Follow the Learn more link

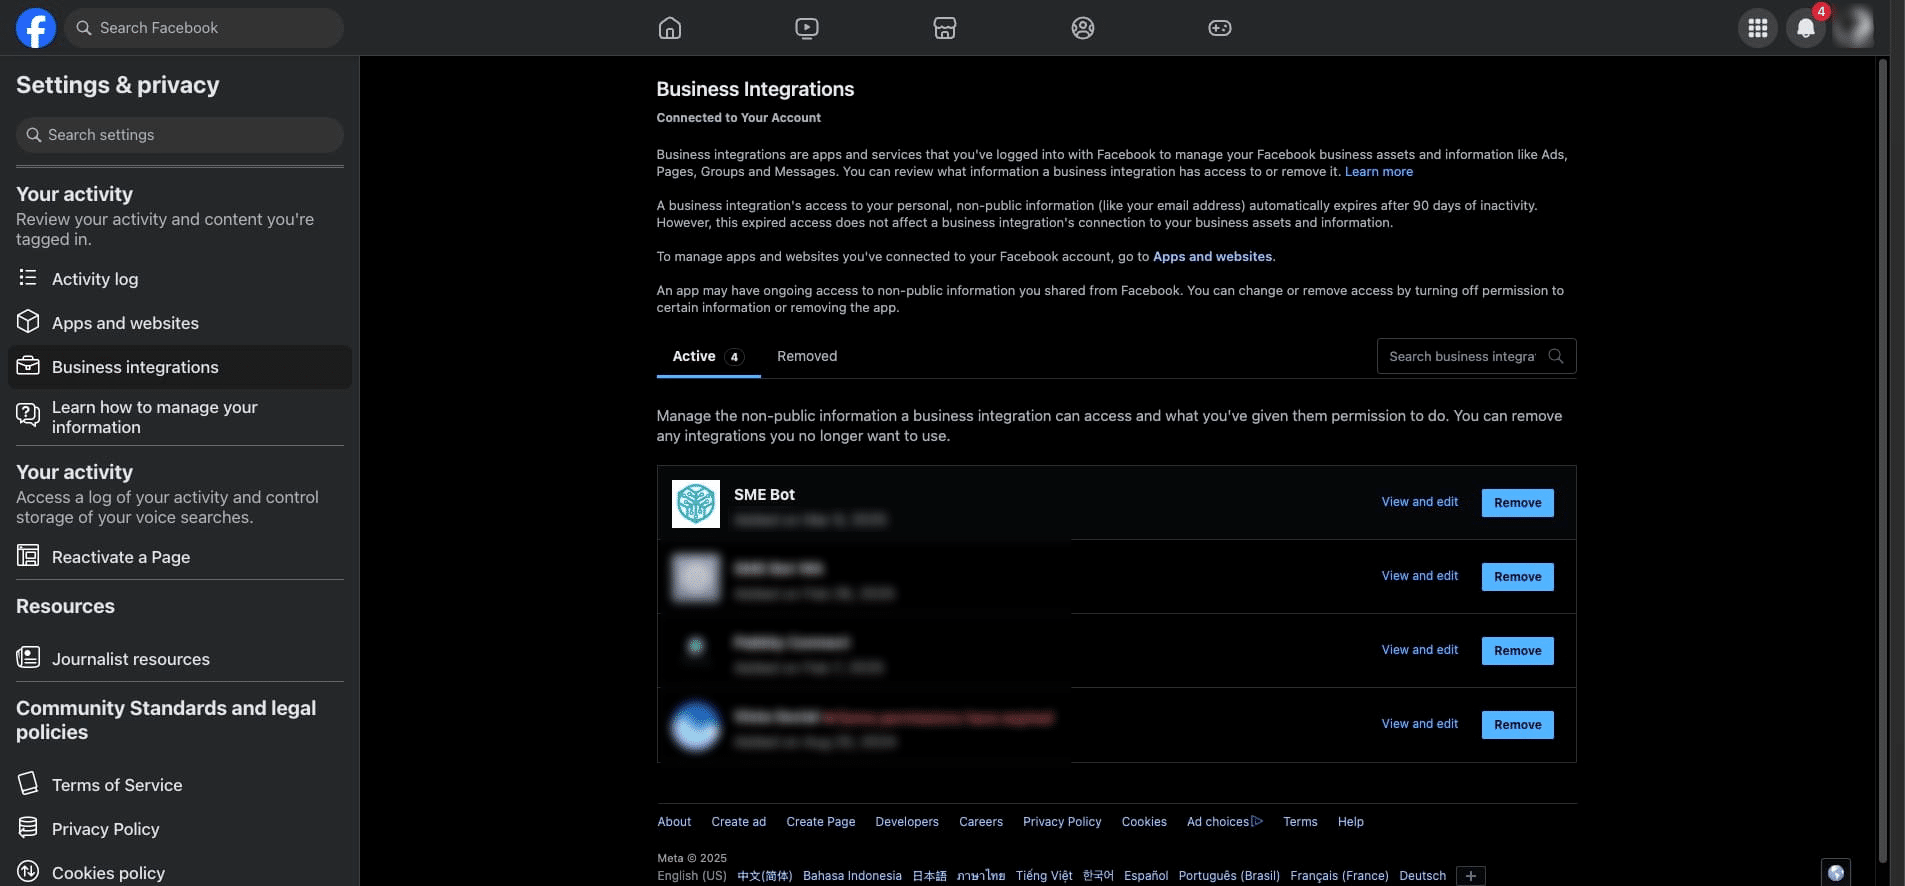[1379, 172]
